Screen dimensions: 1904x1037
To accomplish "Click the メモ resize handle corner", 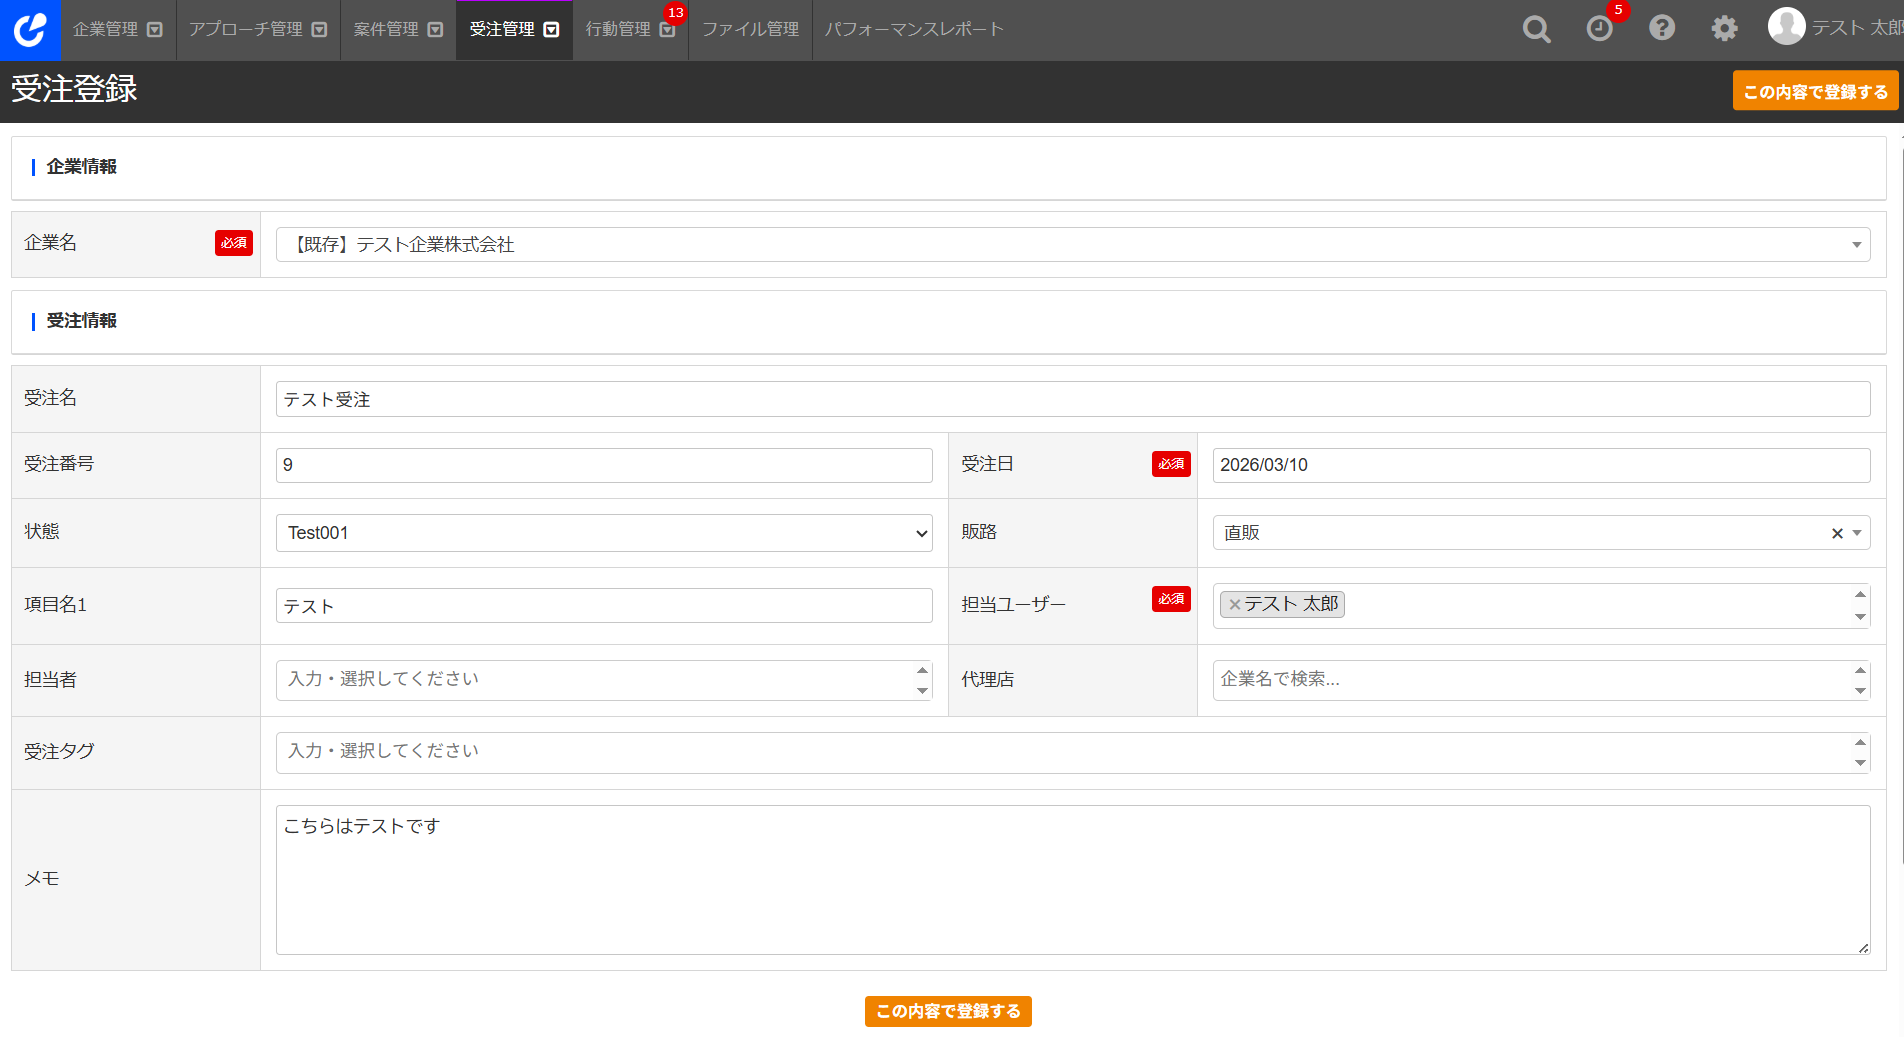I will coord(1864,948).
